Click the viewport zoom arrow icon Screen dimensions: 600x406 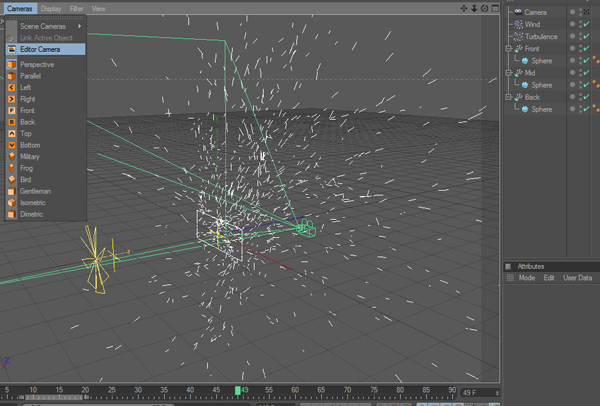click(474, 8)
